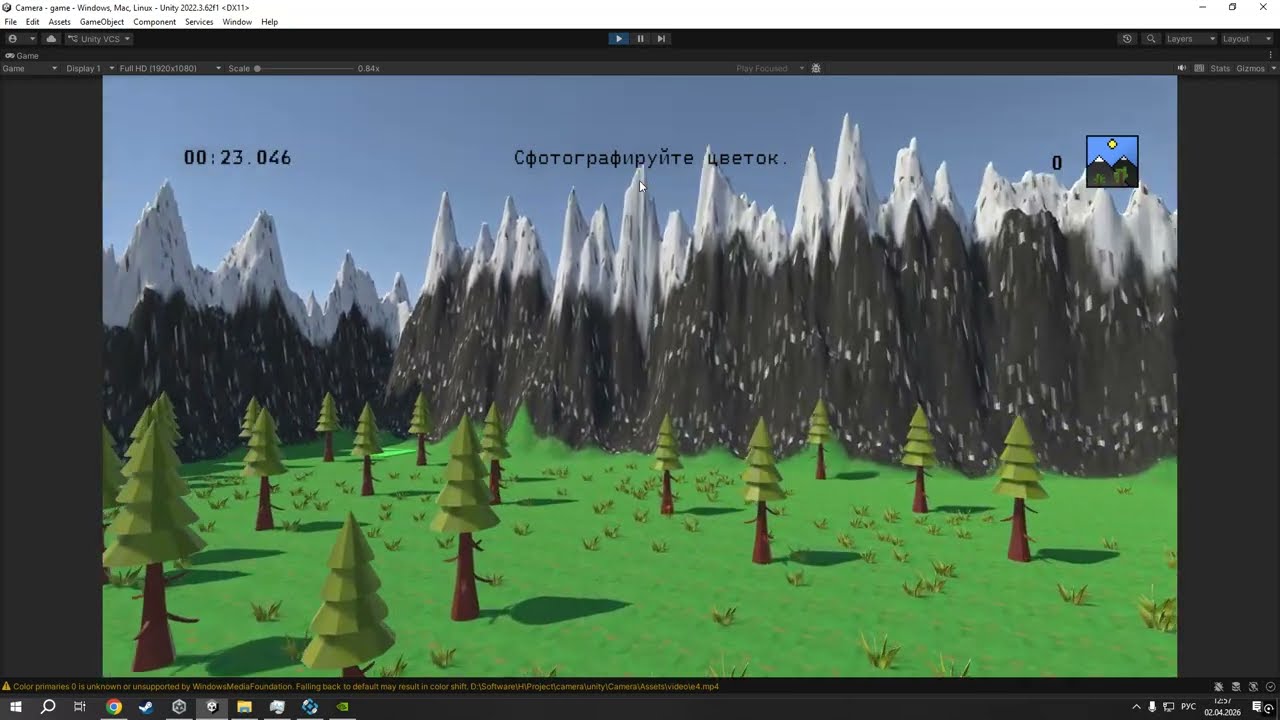Open the Component menu
Image resolution: width=1280 pixels, height=720 pixels.
[155, 22]
